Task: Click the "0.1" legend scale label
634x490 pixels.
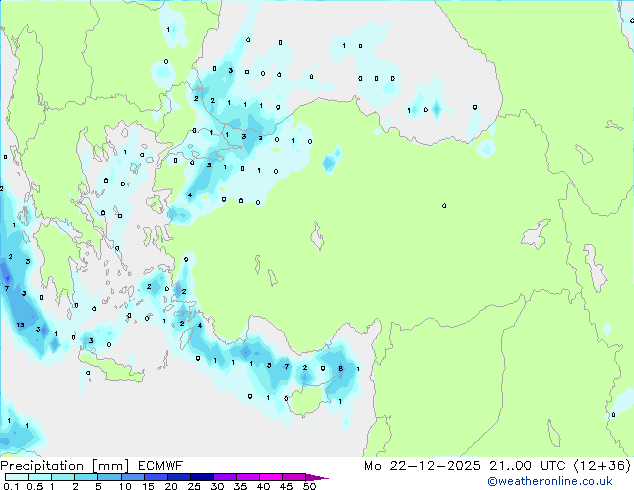Action: click(12, 486)
